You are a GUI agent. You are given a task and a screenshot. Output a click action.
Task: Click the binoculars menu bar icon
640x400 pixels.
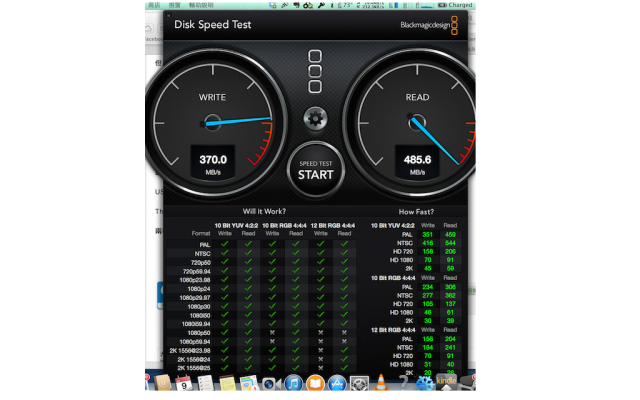308,5
